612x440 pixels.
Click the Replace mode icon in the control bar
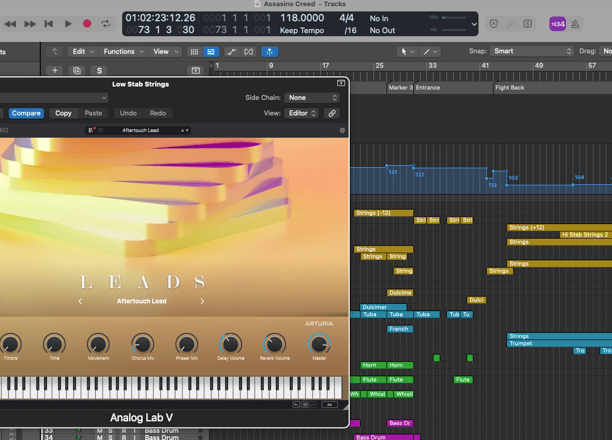494,24
